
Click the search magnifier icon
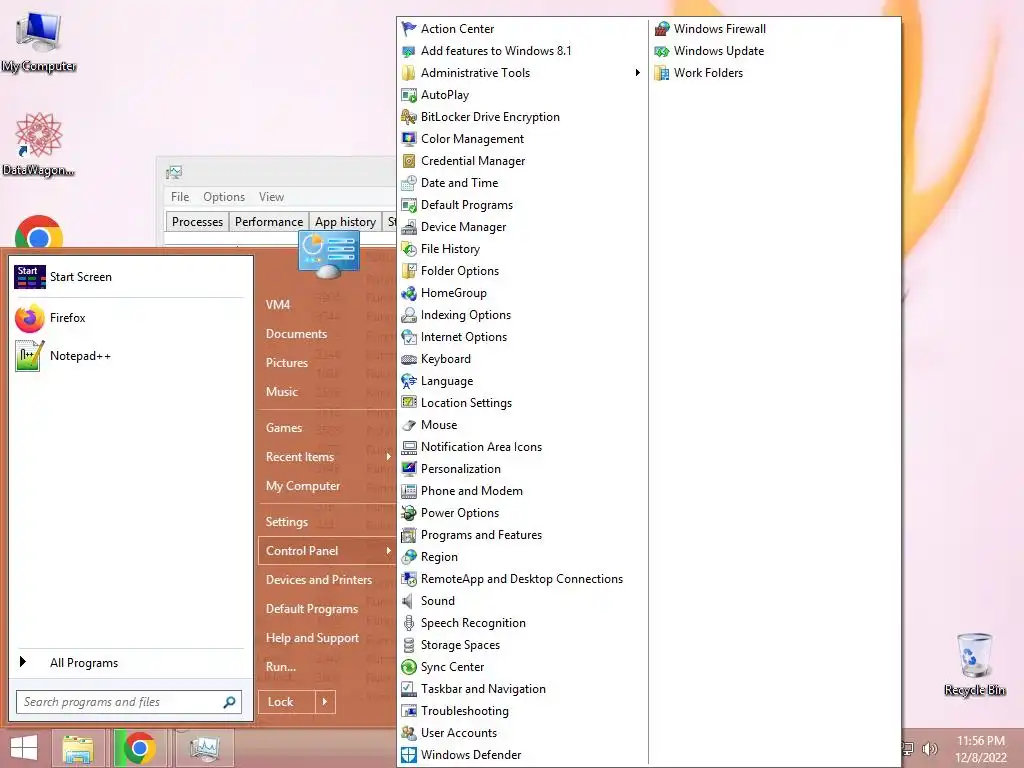pyautogui.click(x=229, y=702)
